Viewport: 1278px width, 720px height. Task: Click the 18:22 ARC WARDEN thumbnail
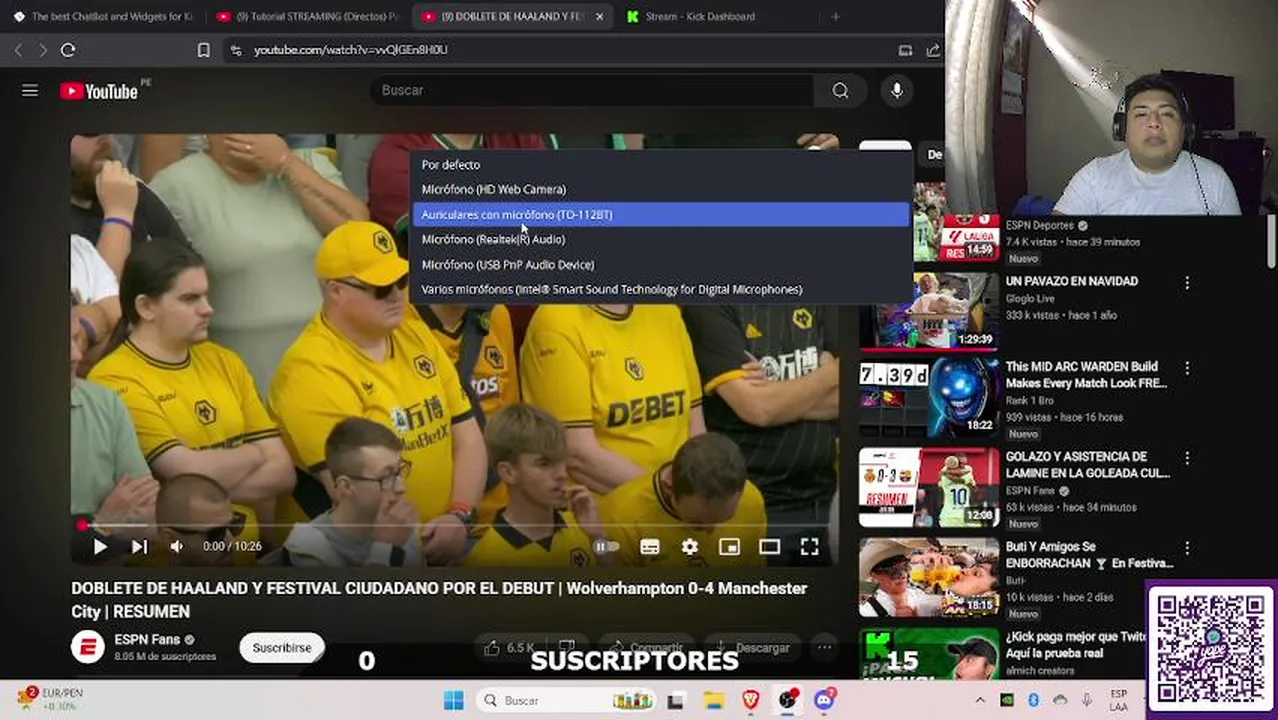pyautogui.click(x=929, y=397)
